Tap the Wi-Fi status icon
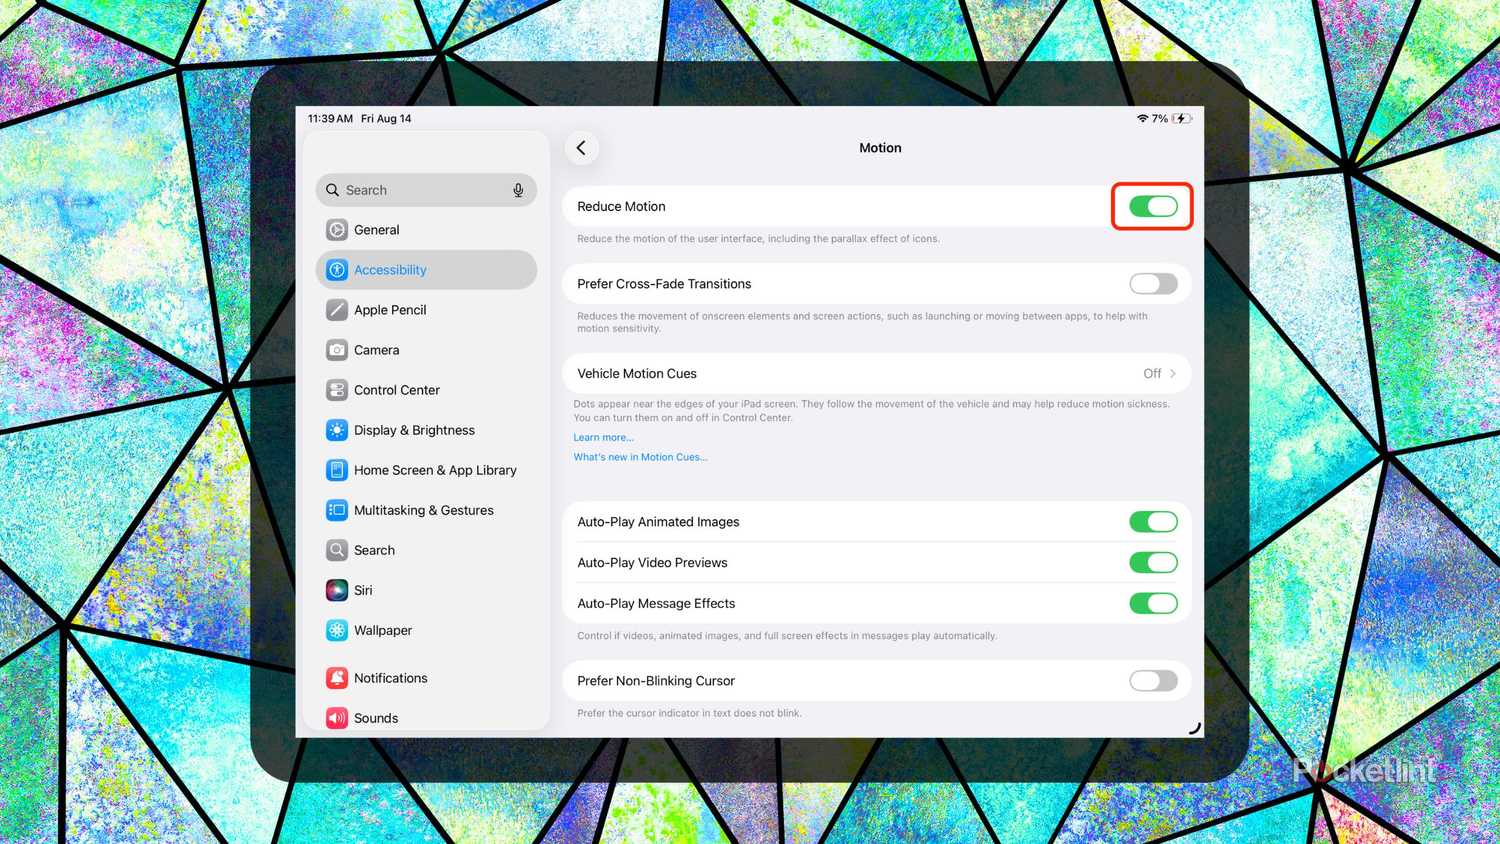This screenshot has height=844, width=1500. (x=1142, y=118)
